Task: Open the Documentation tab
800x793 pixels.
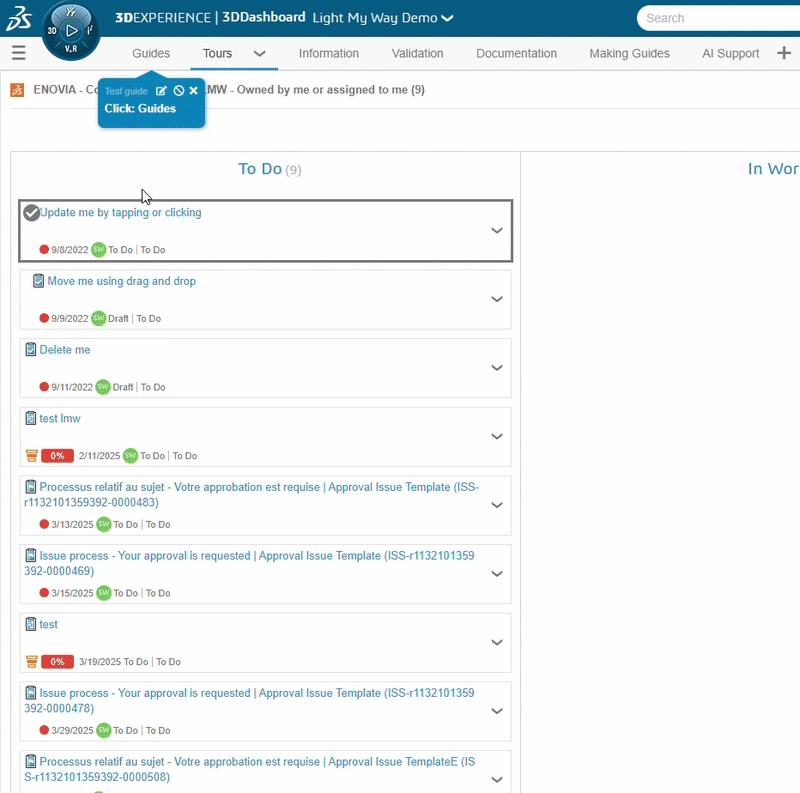Action: click(x=516, y=54)
